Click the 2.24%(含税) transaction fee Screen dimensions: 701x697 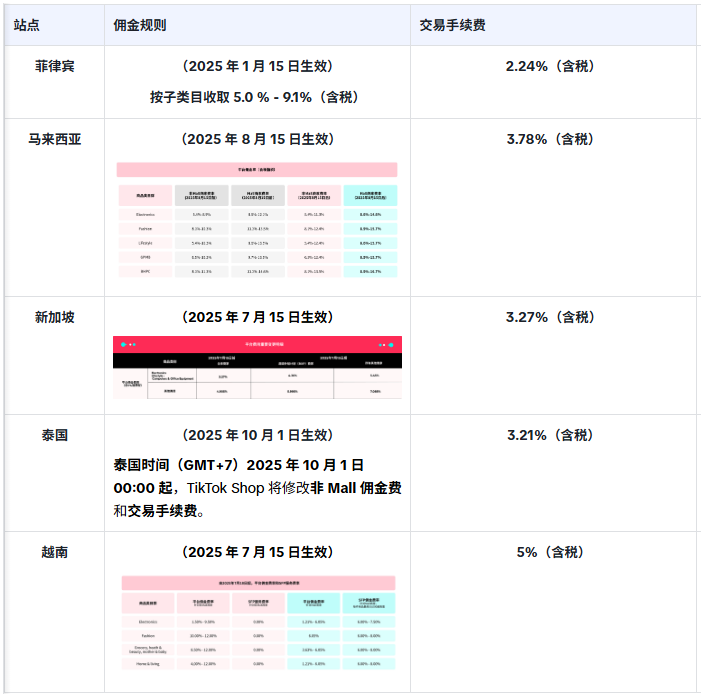(550, 67)
